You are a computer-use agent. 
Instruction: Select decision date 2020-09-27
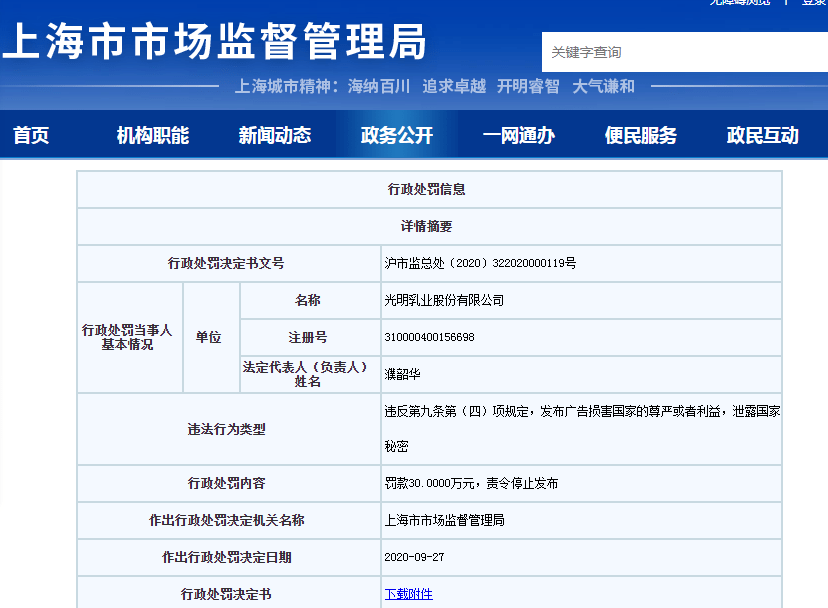[x=414, y=557]
